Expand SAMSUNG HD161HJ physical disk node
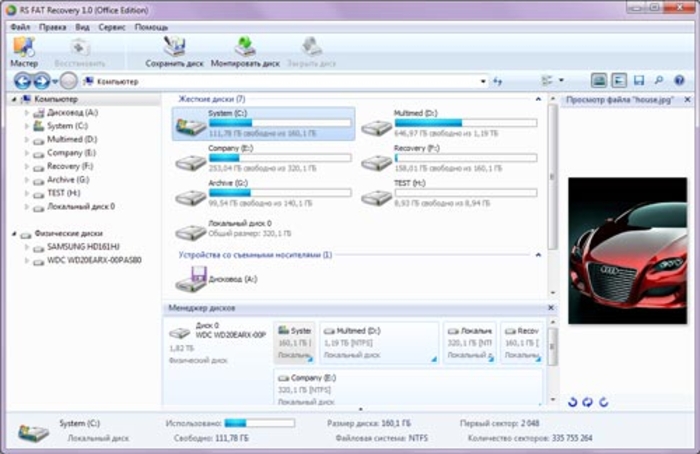This screenshot has height=454, width=700. coord(27,247)
